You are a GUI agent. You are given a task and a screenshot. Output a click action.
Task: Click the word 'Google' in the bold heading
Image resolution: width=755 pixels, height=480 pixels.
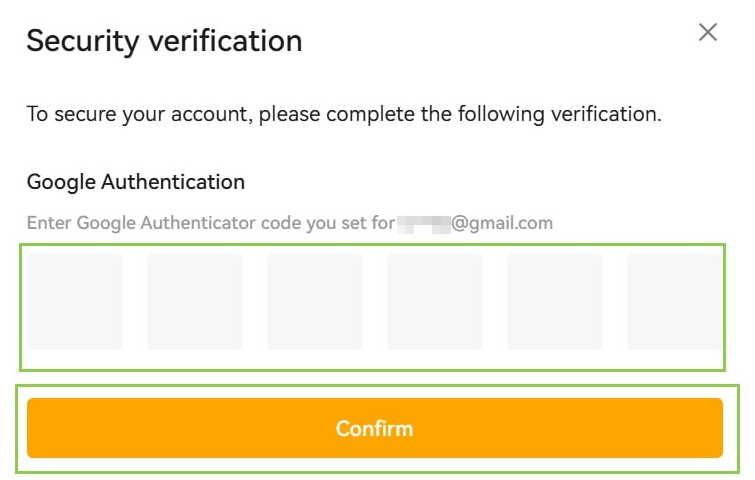(59, 182)
